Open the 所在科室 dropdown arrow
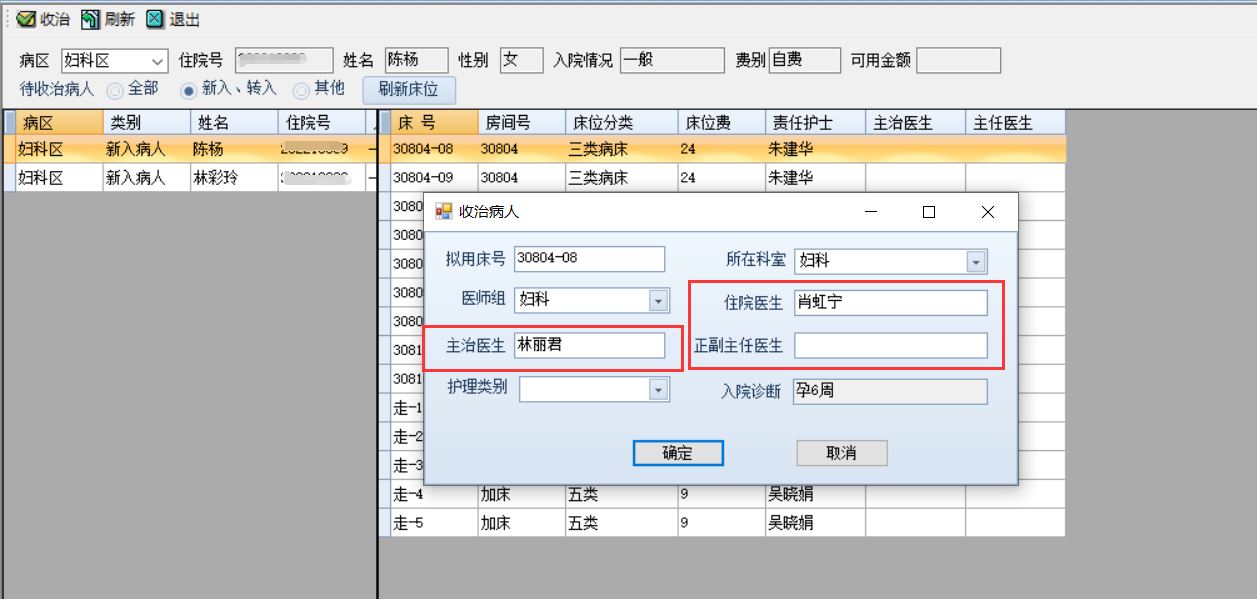 pyautogui.click(x=977, y=261)
